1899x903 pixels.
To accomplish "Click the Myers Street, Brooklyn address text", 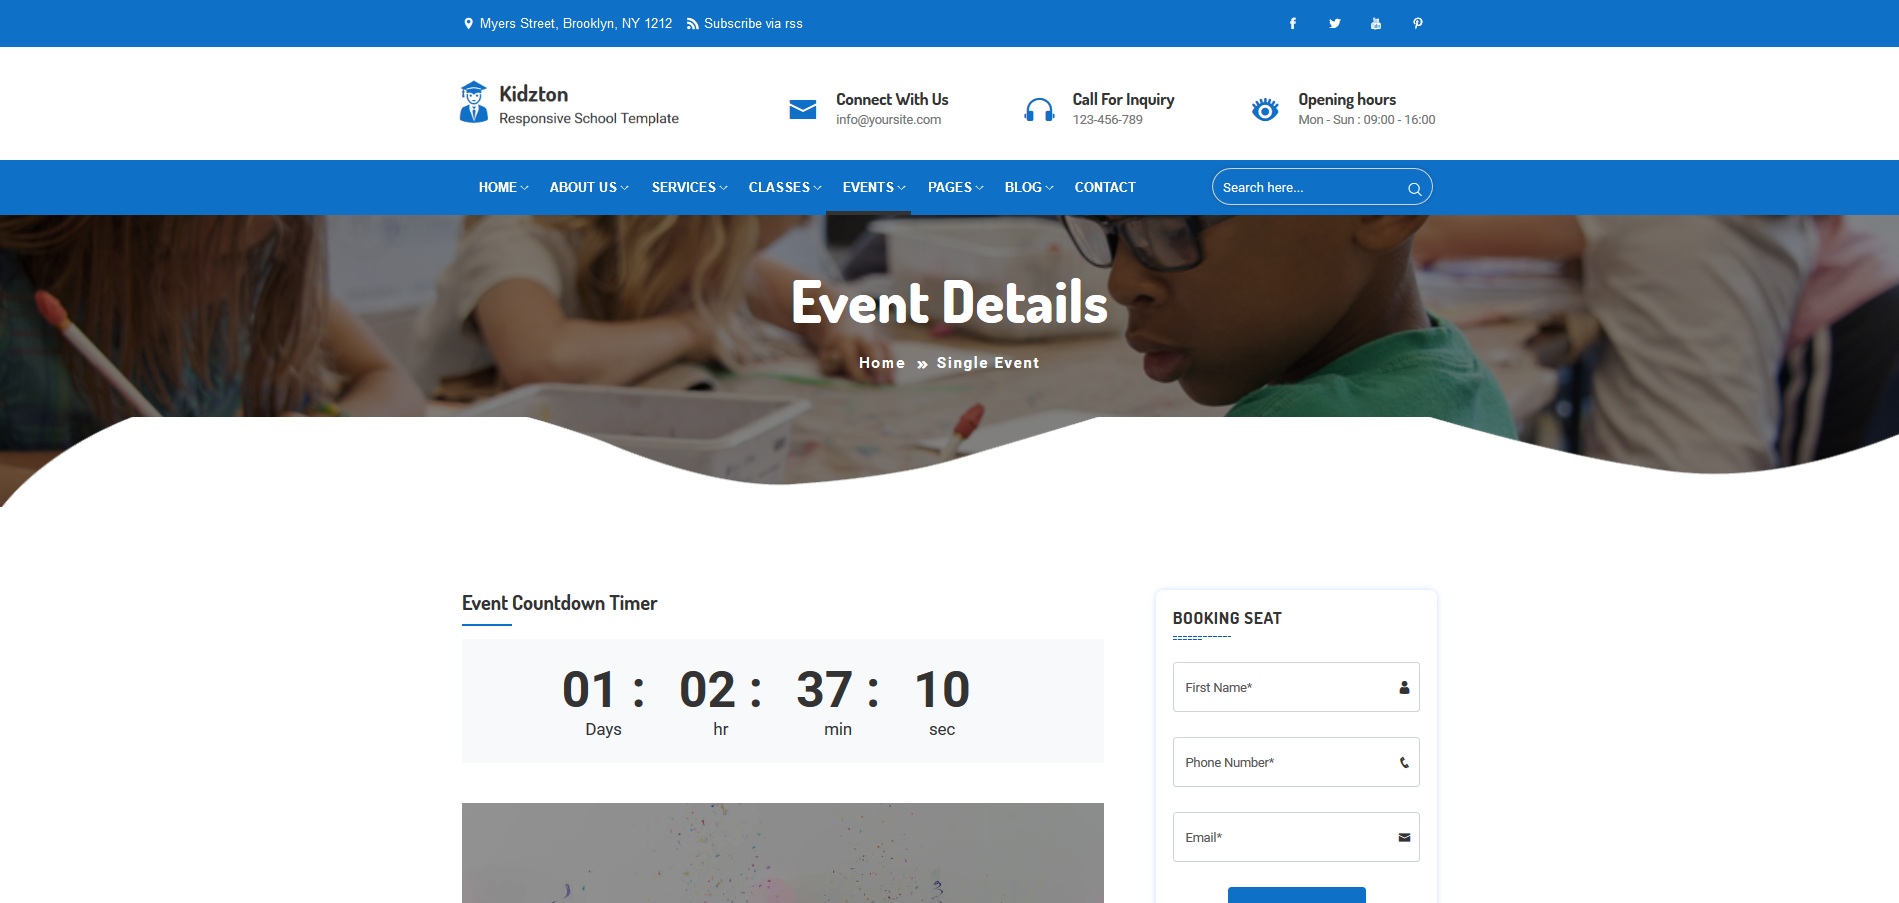I will pyautogui.click(x=576, y=23).
